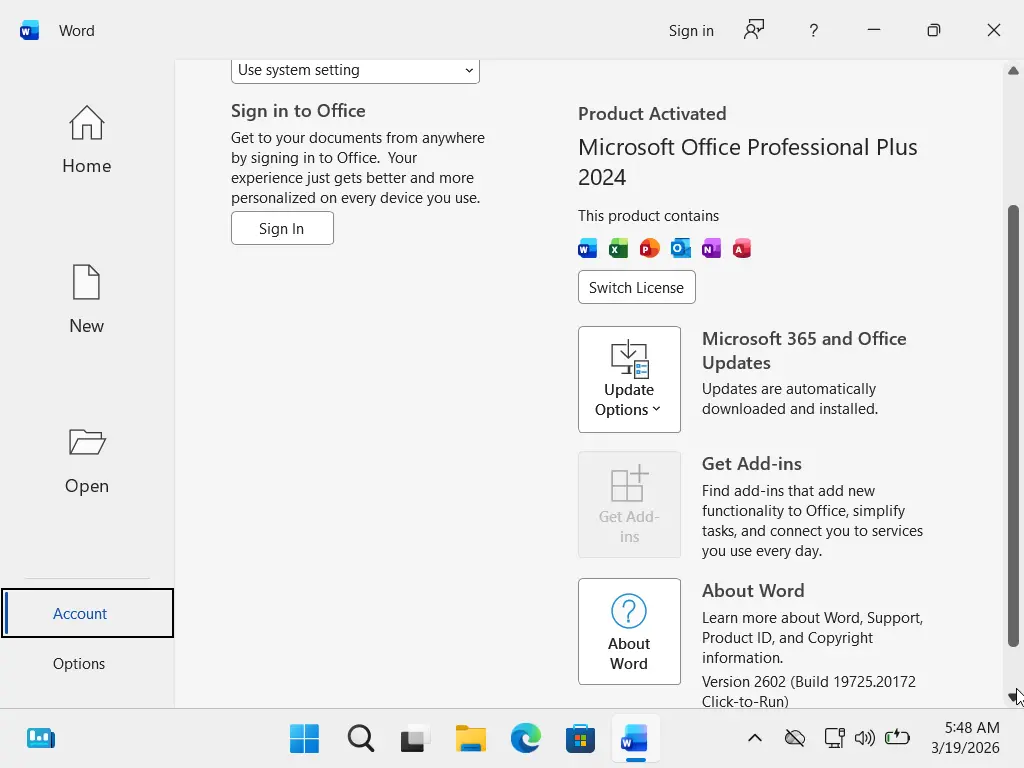
Task: Select New in the sidebar
Action: click(87, 300)
